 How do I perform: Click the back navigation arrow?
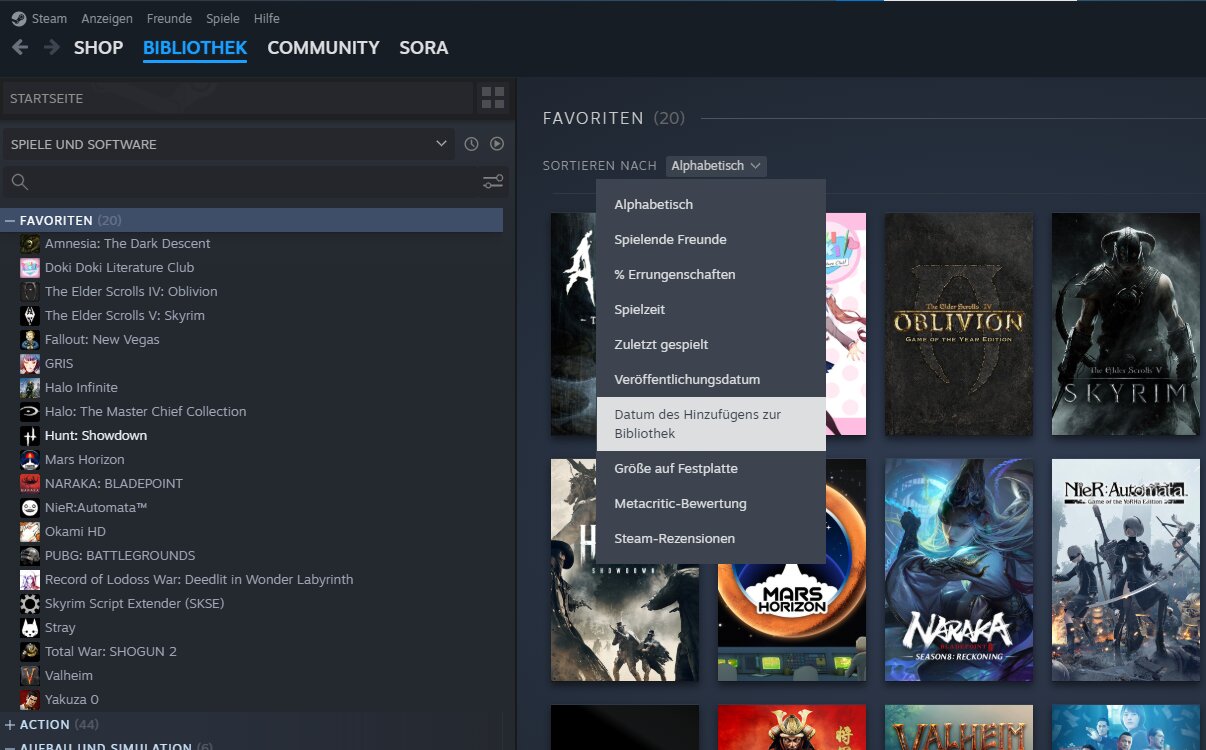pyautogui.click(x=20, y=47)
